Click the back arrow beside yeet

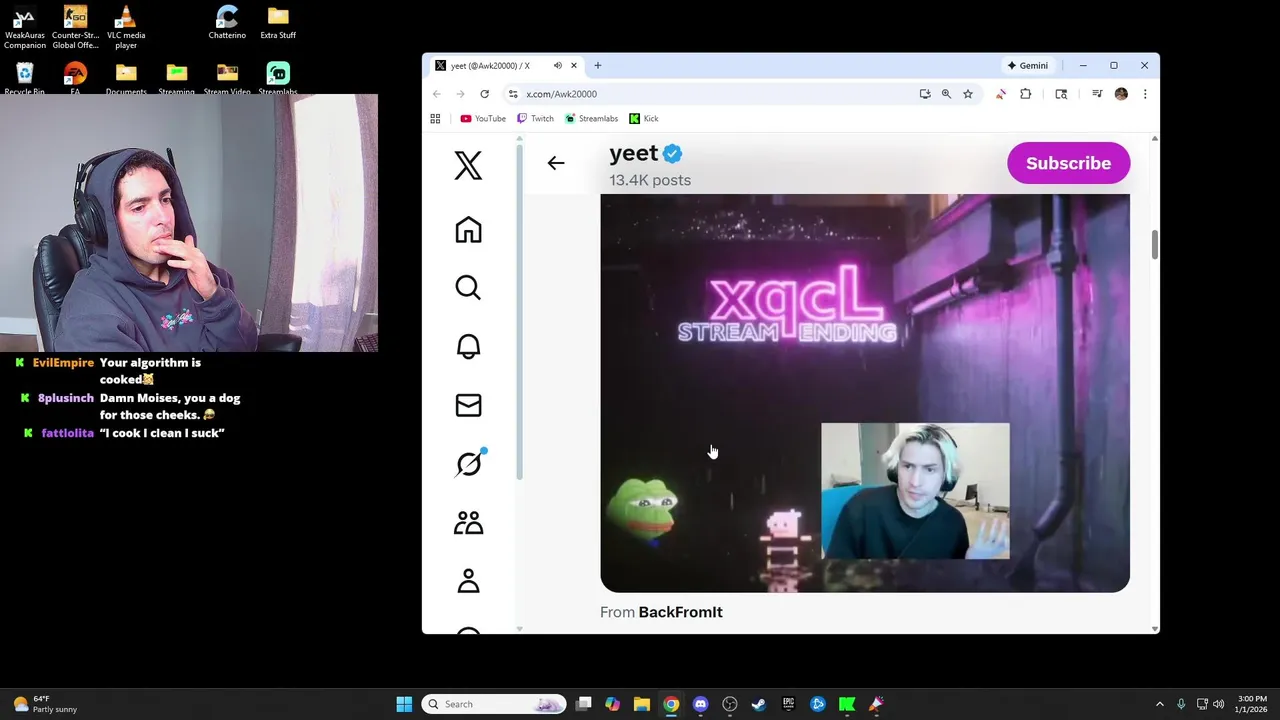[556, 163]
